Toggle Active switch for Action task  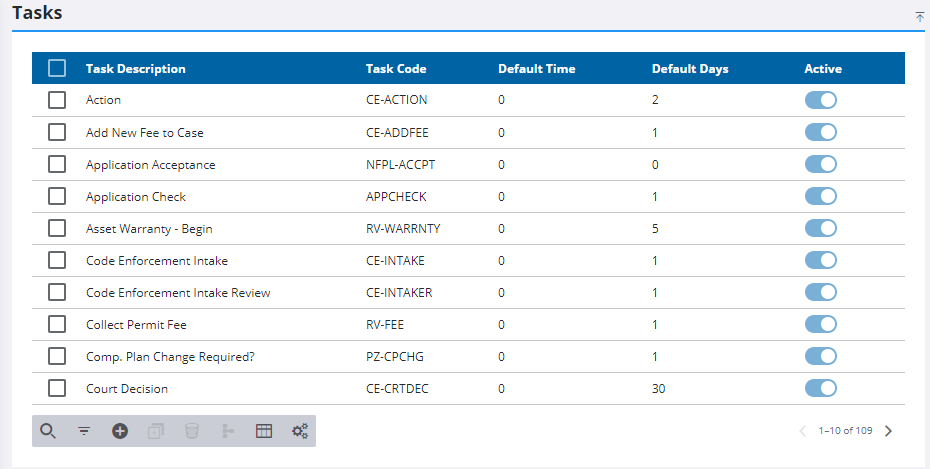pos(820,100)
